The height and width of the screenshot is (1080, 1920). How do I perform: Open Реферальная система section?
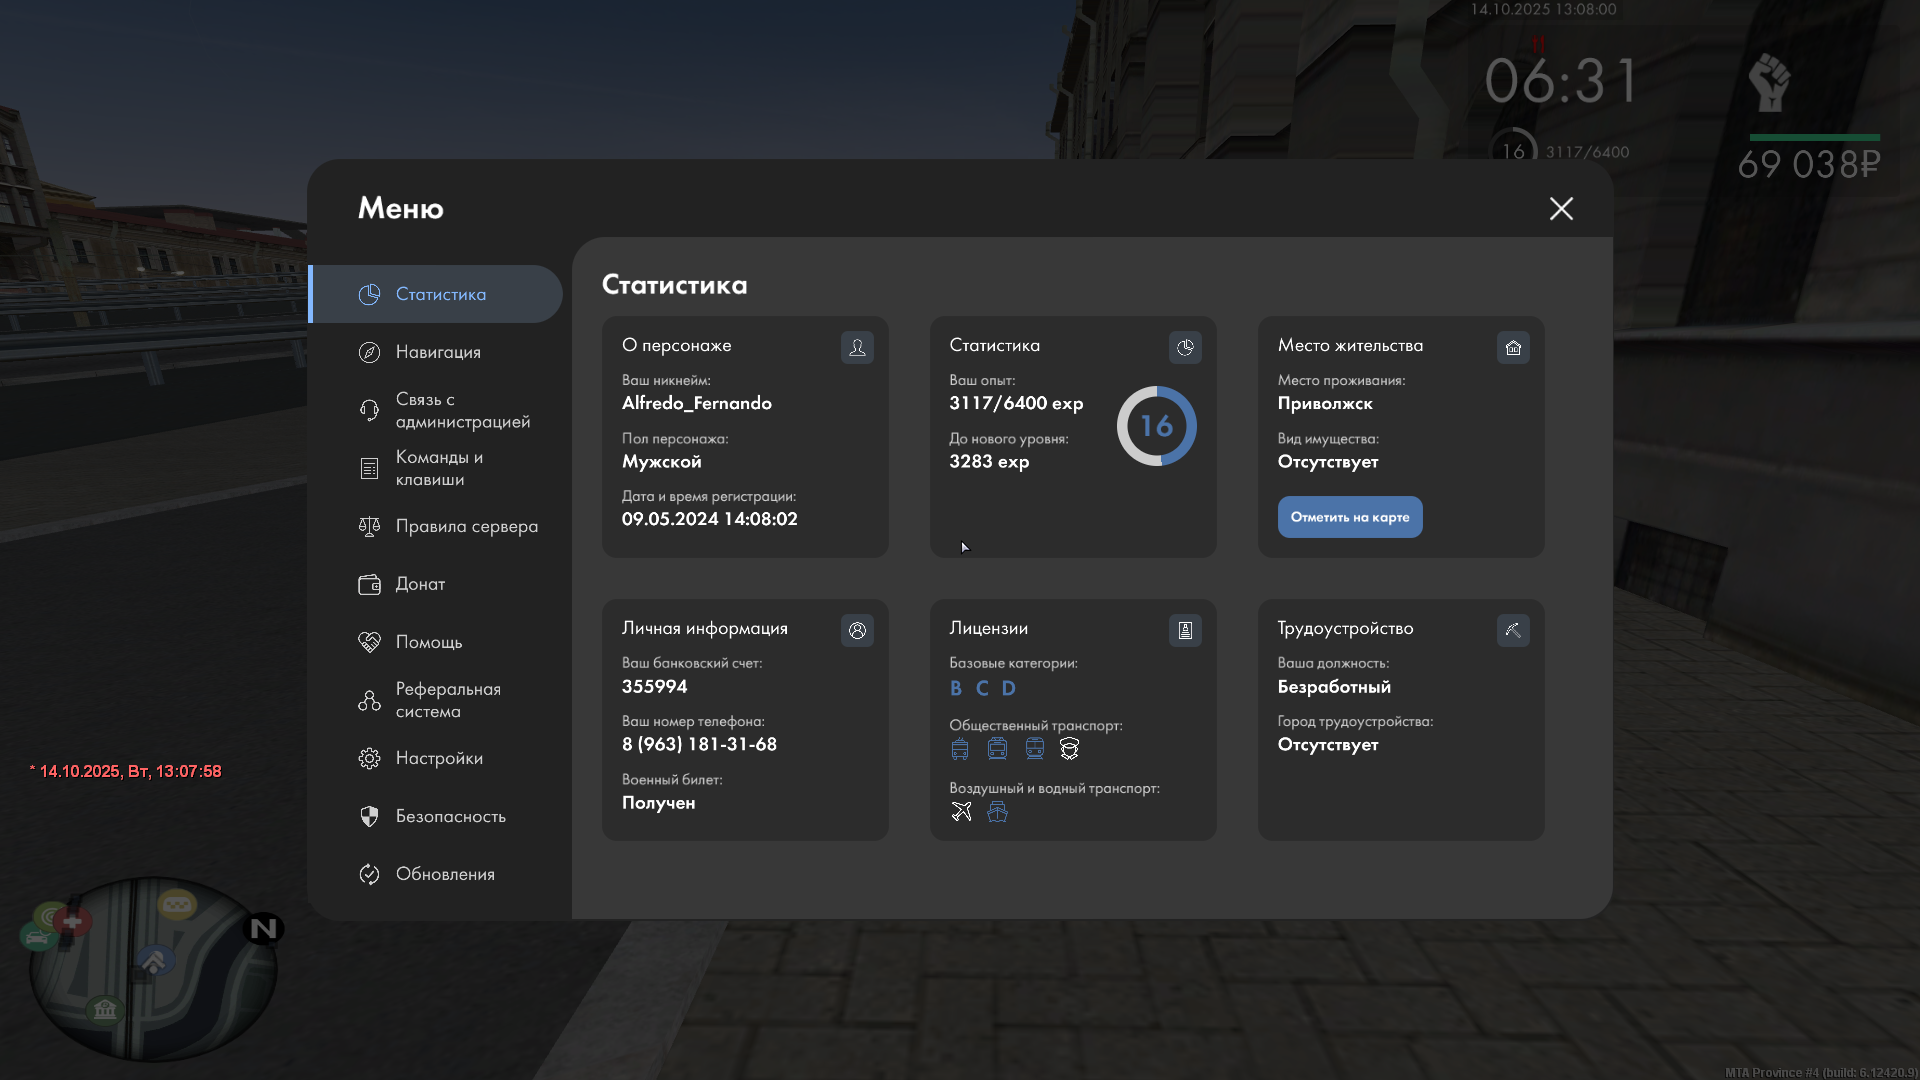pos(447,700)
